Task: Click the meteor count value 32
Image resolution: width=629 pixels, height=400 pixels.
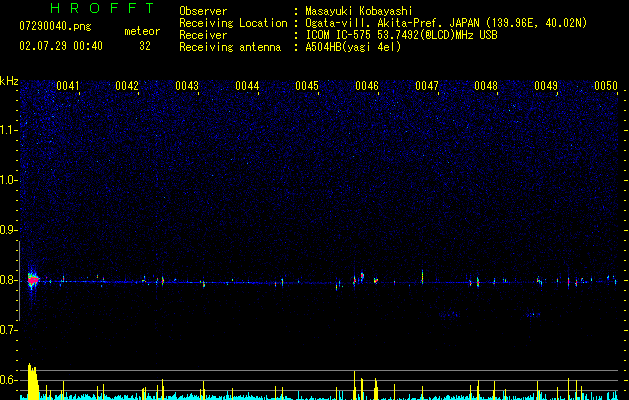Action: [x=145, y=46]
